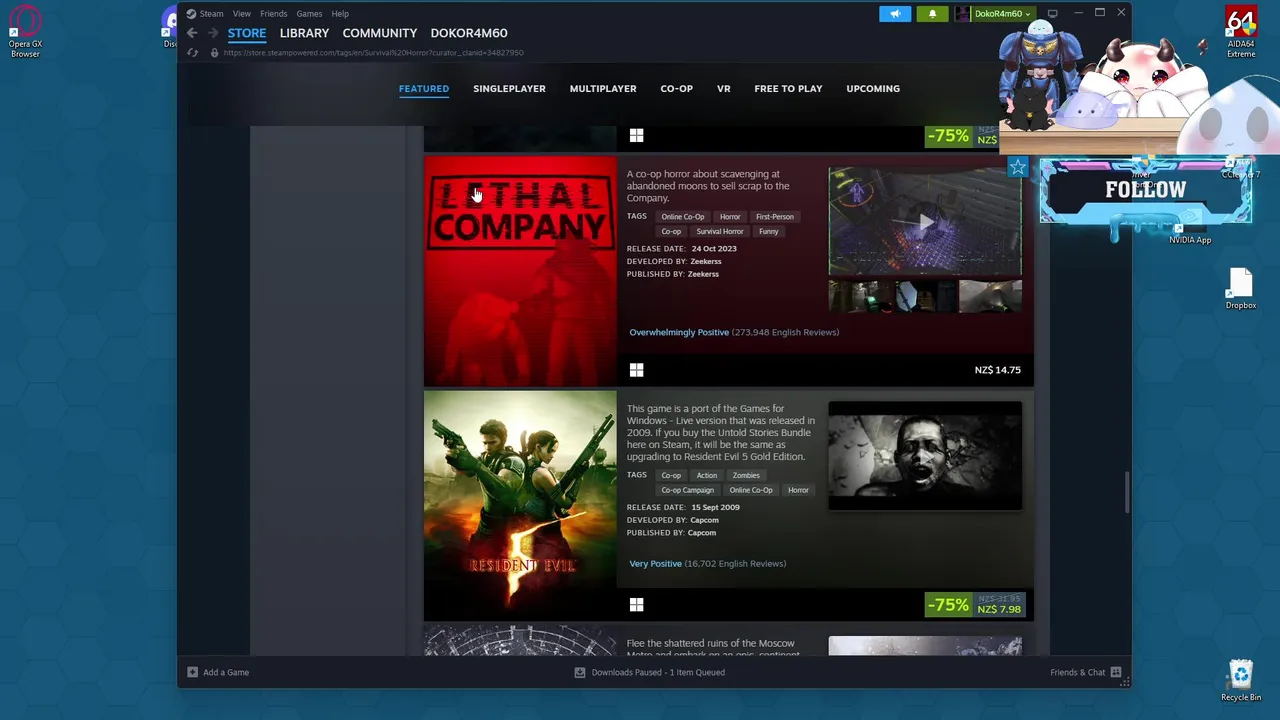Image resolution: width=1280 pixels, height=720 pixels.
Task: Select the SINGLEPLAYER tab
Action: 509,88
